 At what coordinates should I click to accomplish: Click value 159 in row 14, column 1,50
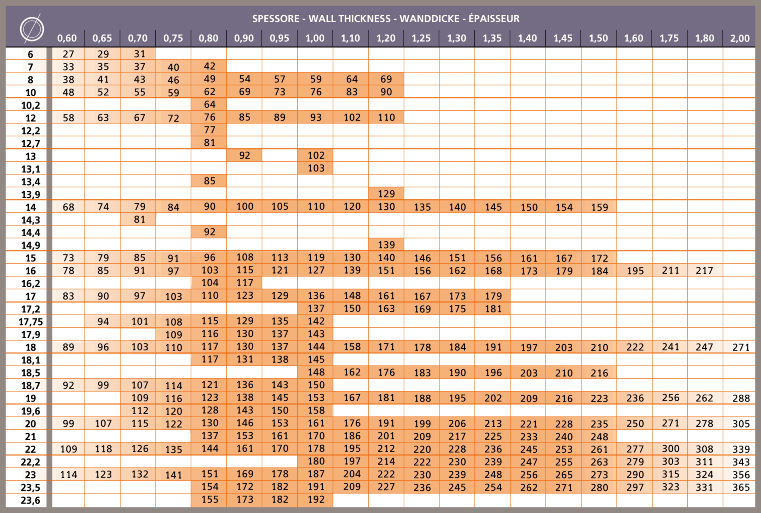598,207
